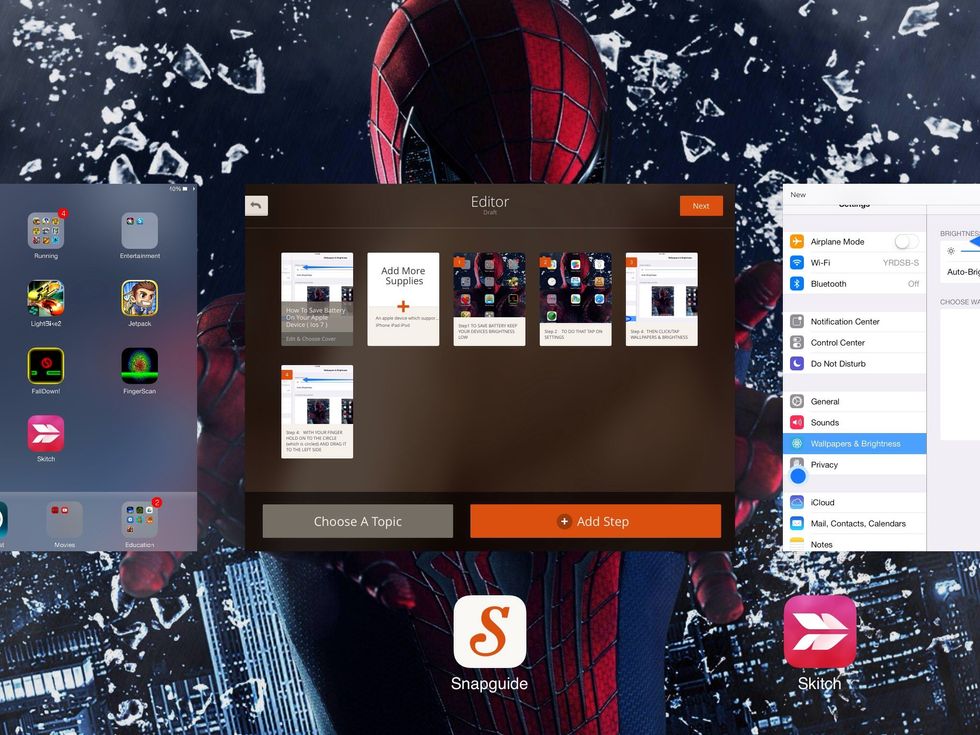This screenshot has width=980, height=735.
Task: Open the Entertainment folder
Action: (138, 228)
